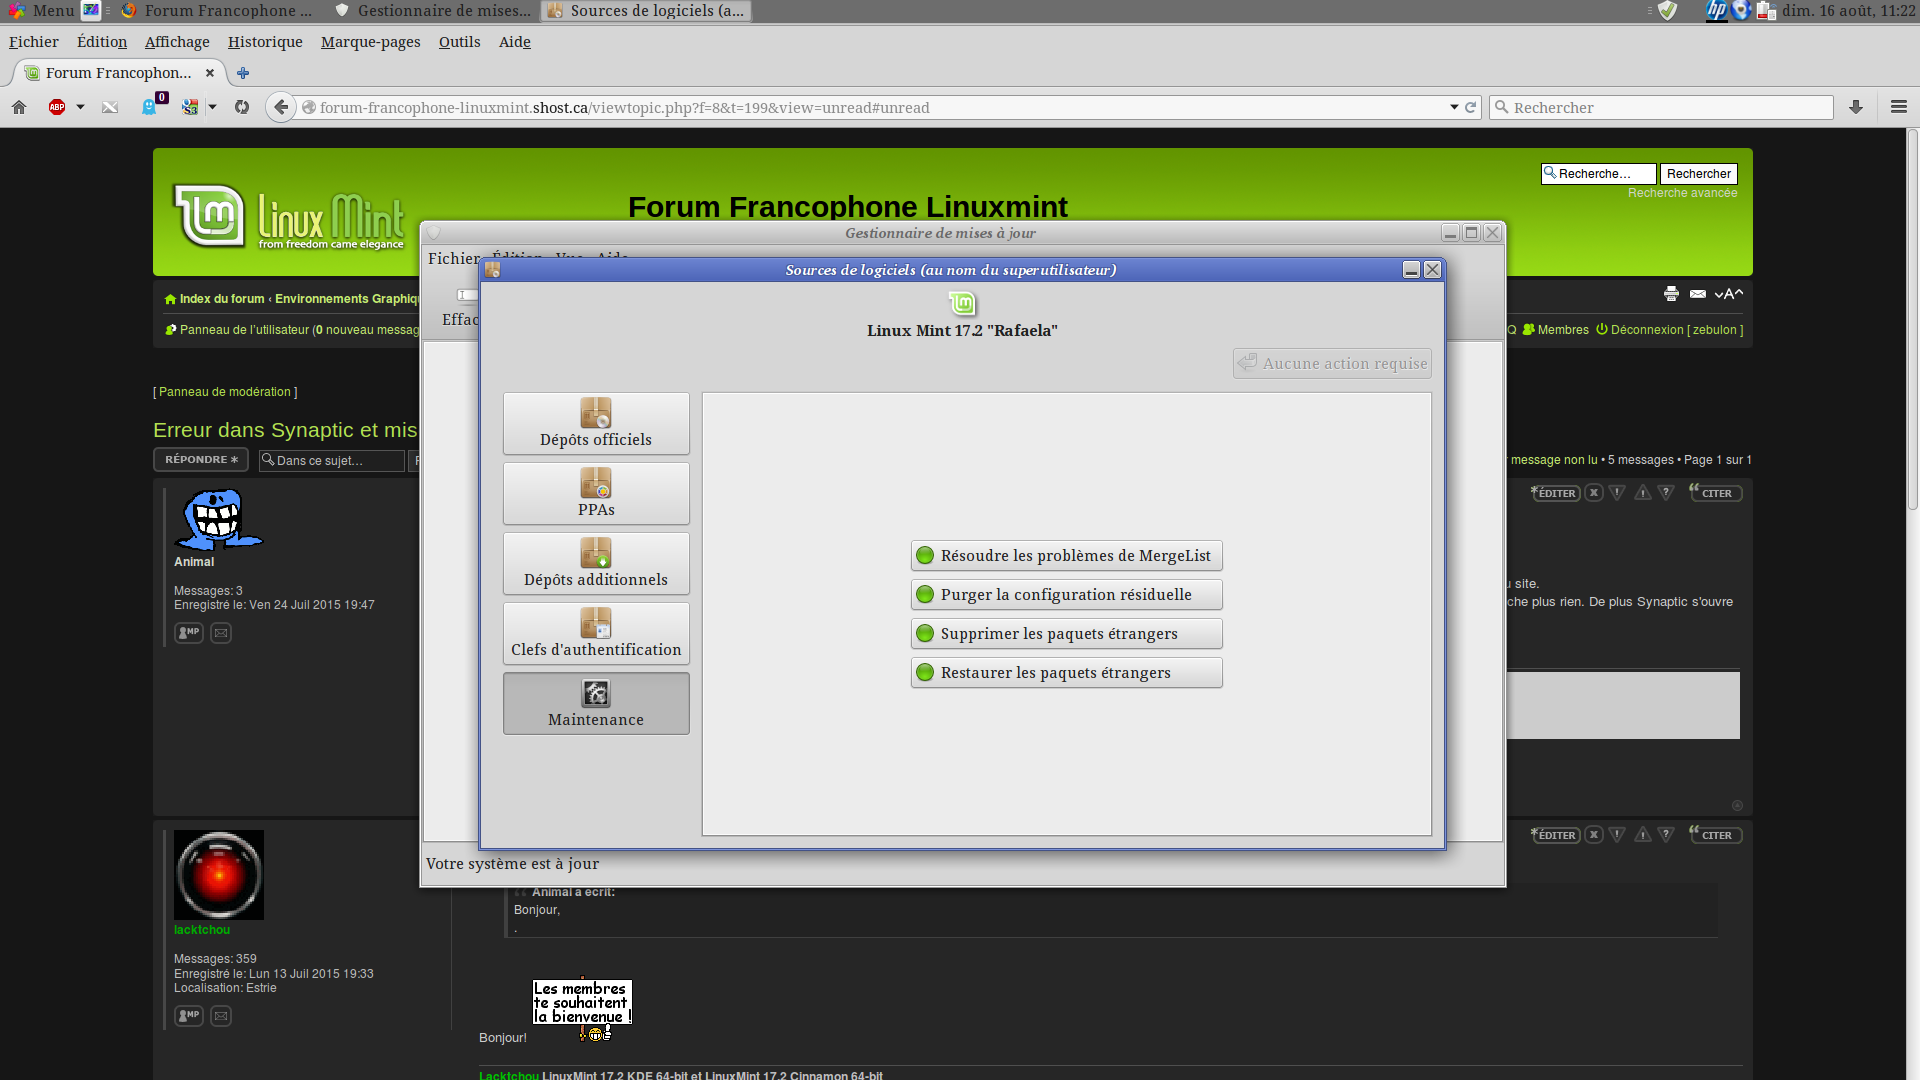Open the clock showing dim. 16 août

point(1849,11)
